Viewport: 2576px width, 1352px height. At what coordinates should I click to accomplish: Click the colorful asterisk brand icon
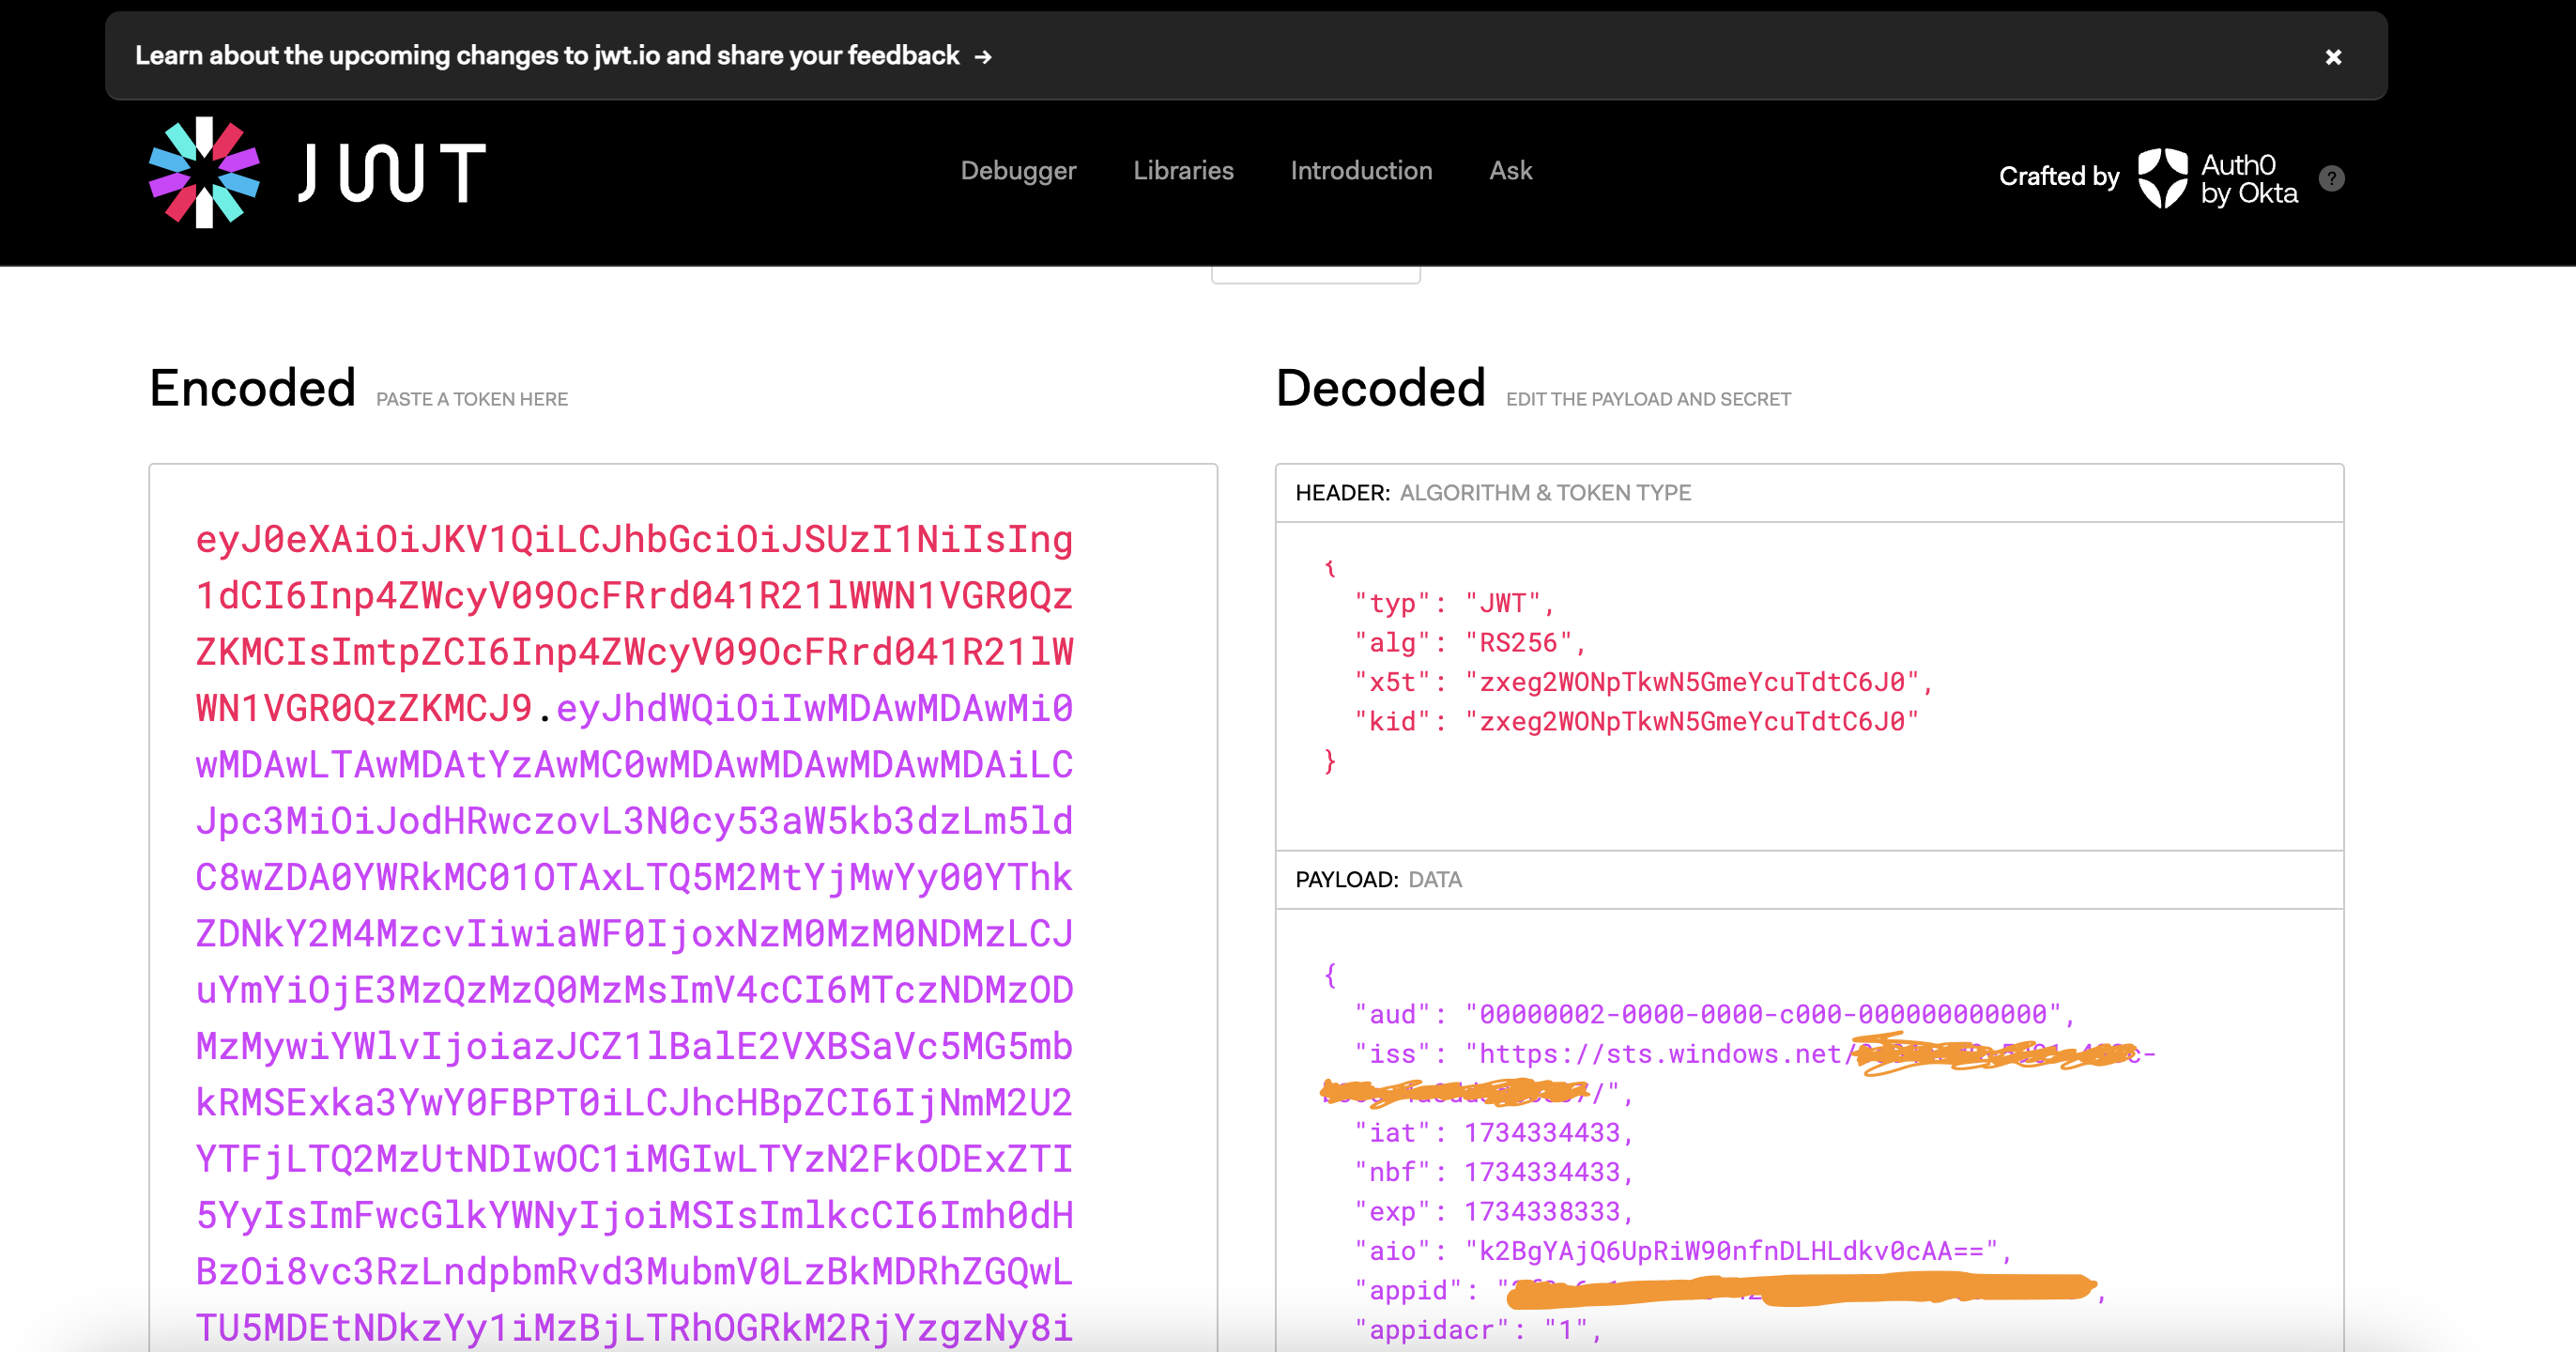pos(205,171)
